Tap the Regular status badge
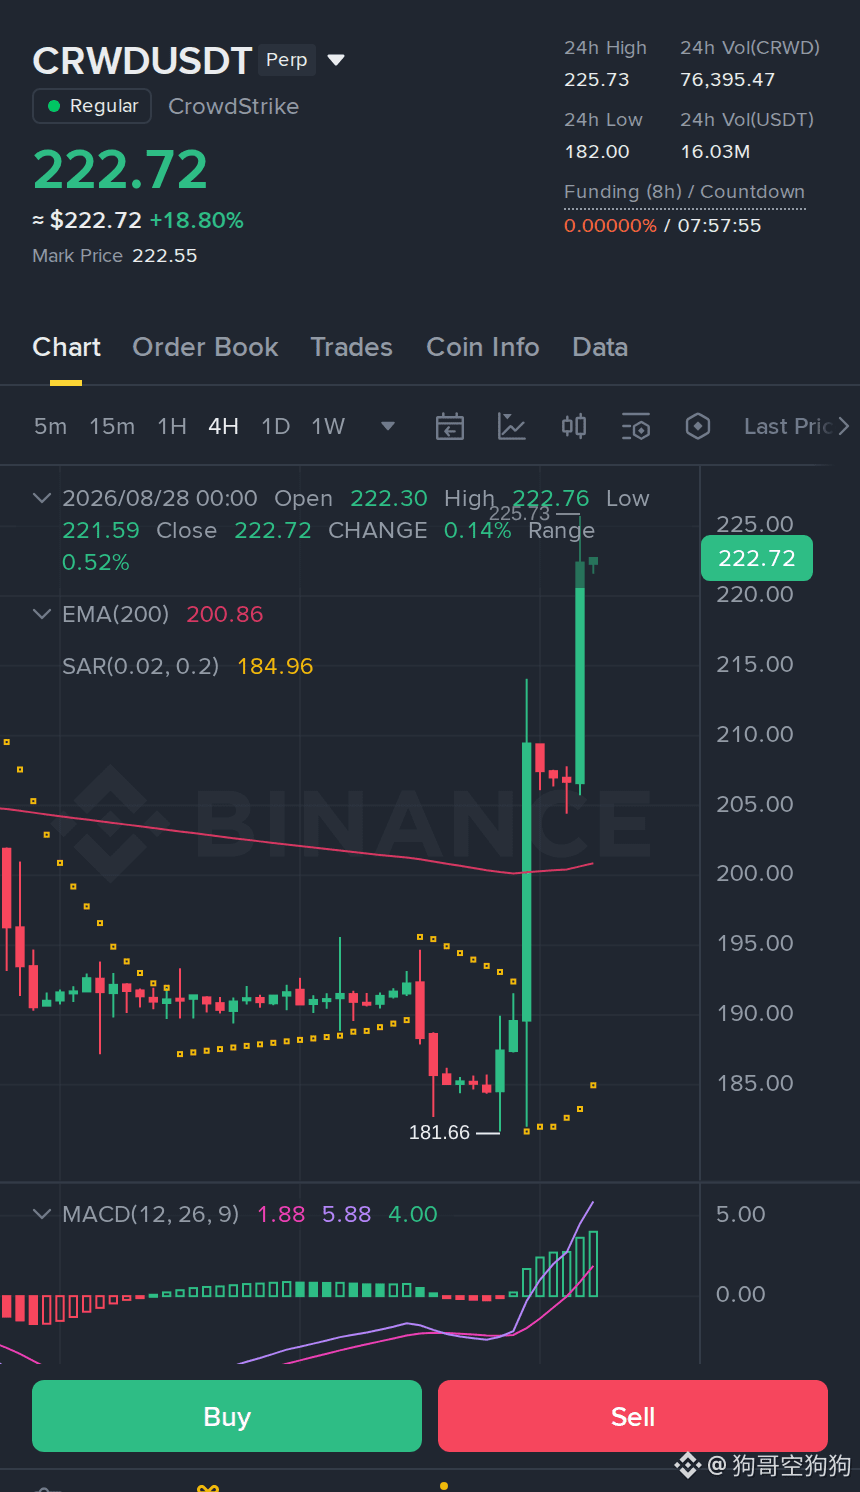This screenshot has height=1492, width=860. pos(92,106)
